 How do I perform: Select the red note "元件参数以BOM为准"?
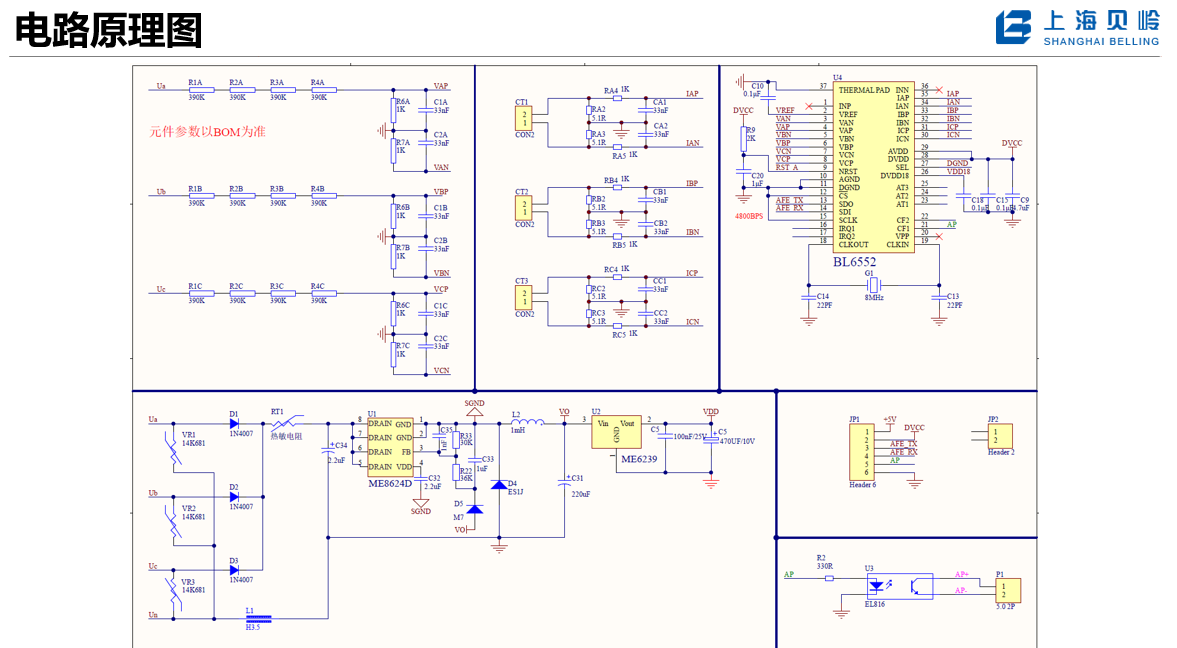207,132
